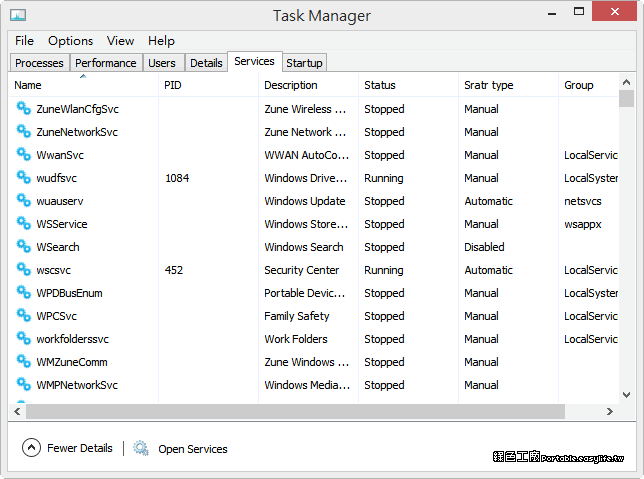Screen dimensions: 644x479
Task: Click the wudfsvc service gear icon
Action: tap(24, 178)
